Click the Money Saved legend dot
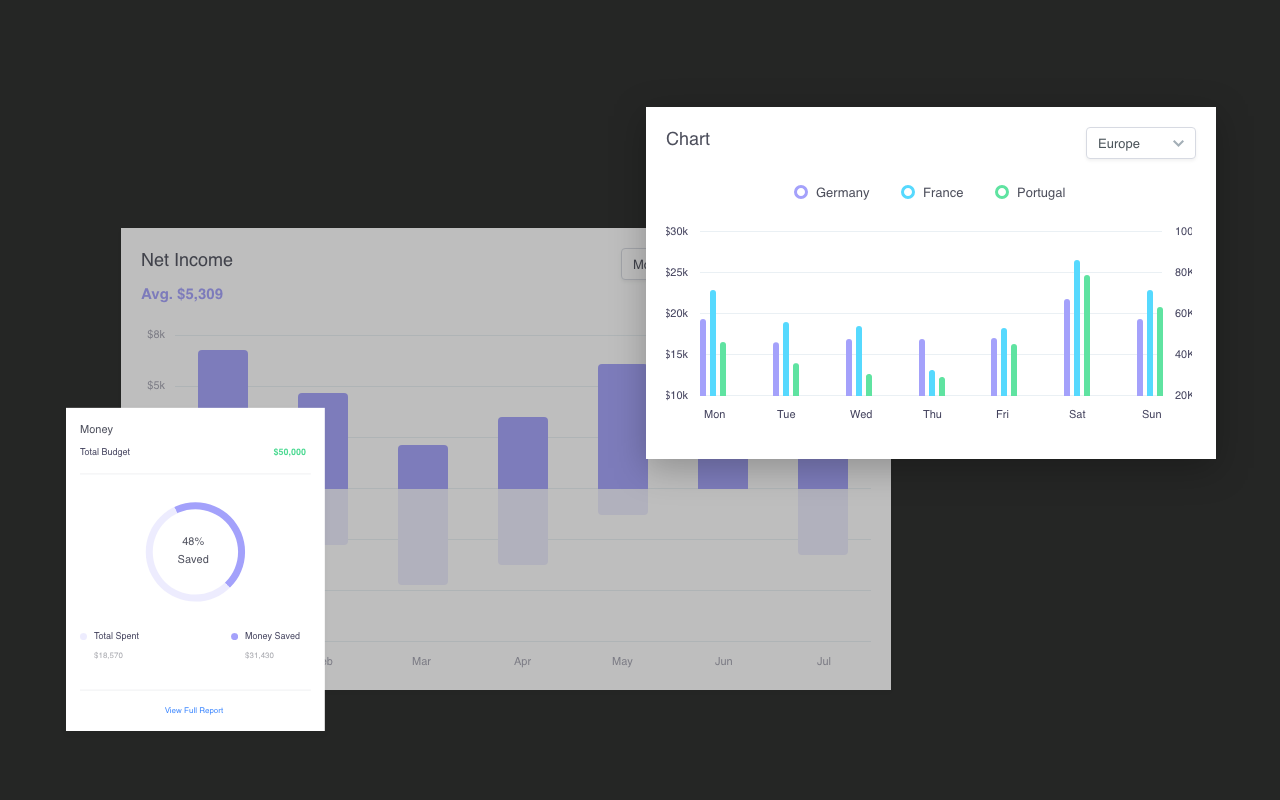 [235, 636]
